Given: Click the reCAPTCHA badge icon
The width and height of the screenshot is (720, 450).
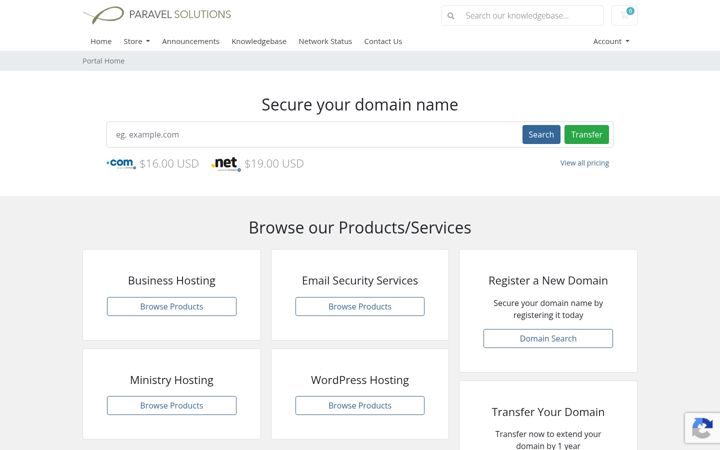Looking at the screenshot, I should tap(702, 428).
